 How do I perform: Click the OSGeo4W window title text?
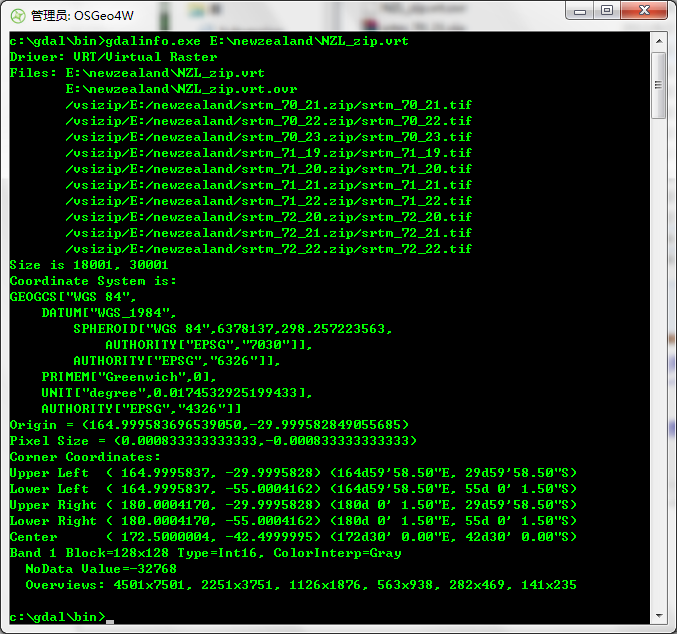click(82, 16)
